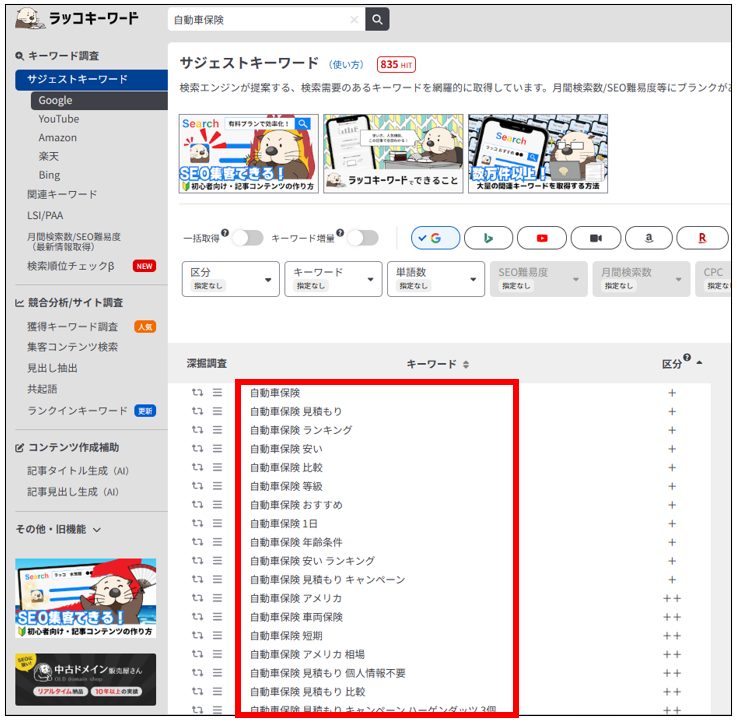
Task: Click the 使い方 help link
Action: [x=346, y=65]
